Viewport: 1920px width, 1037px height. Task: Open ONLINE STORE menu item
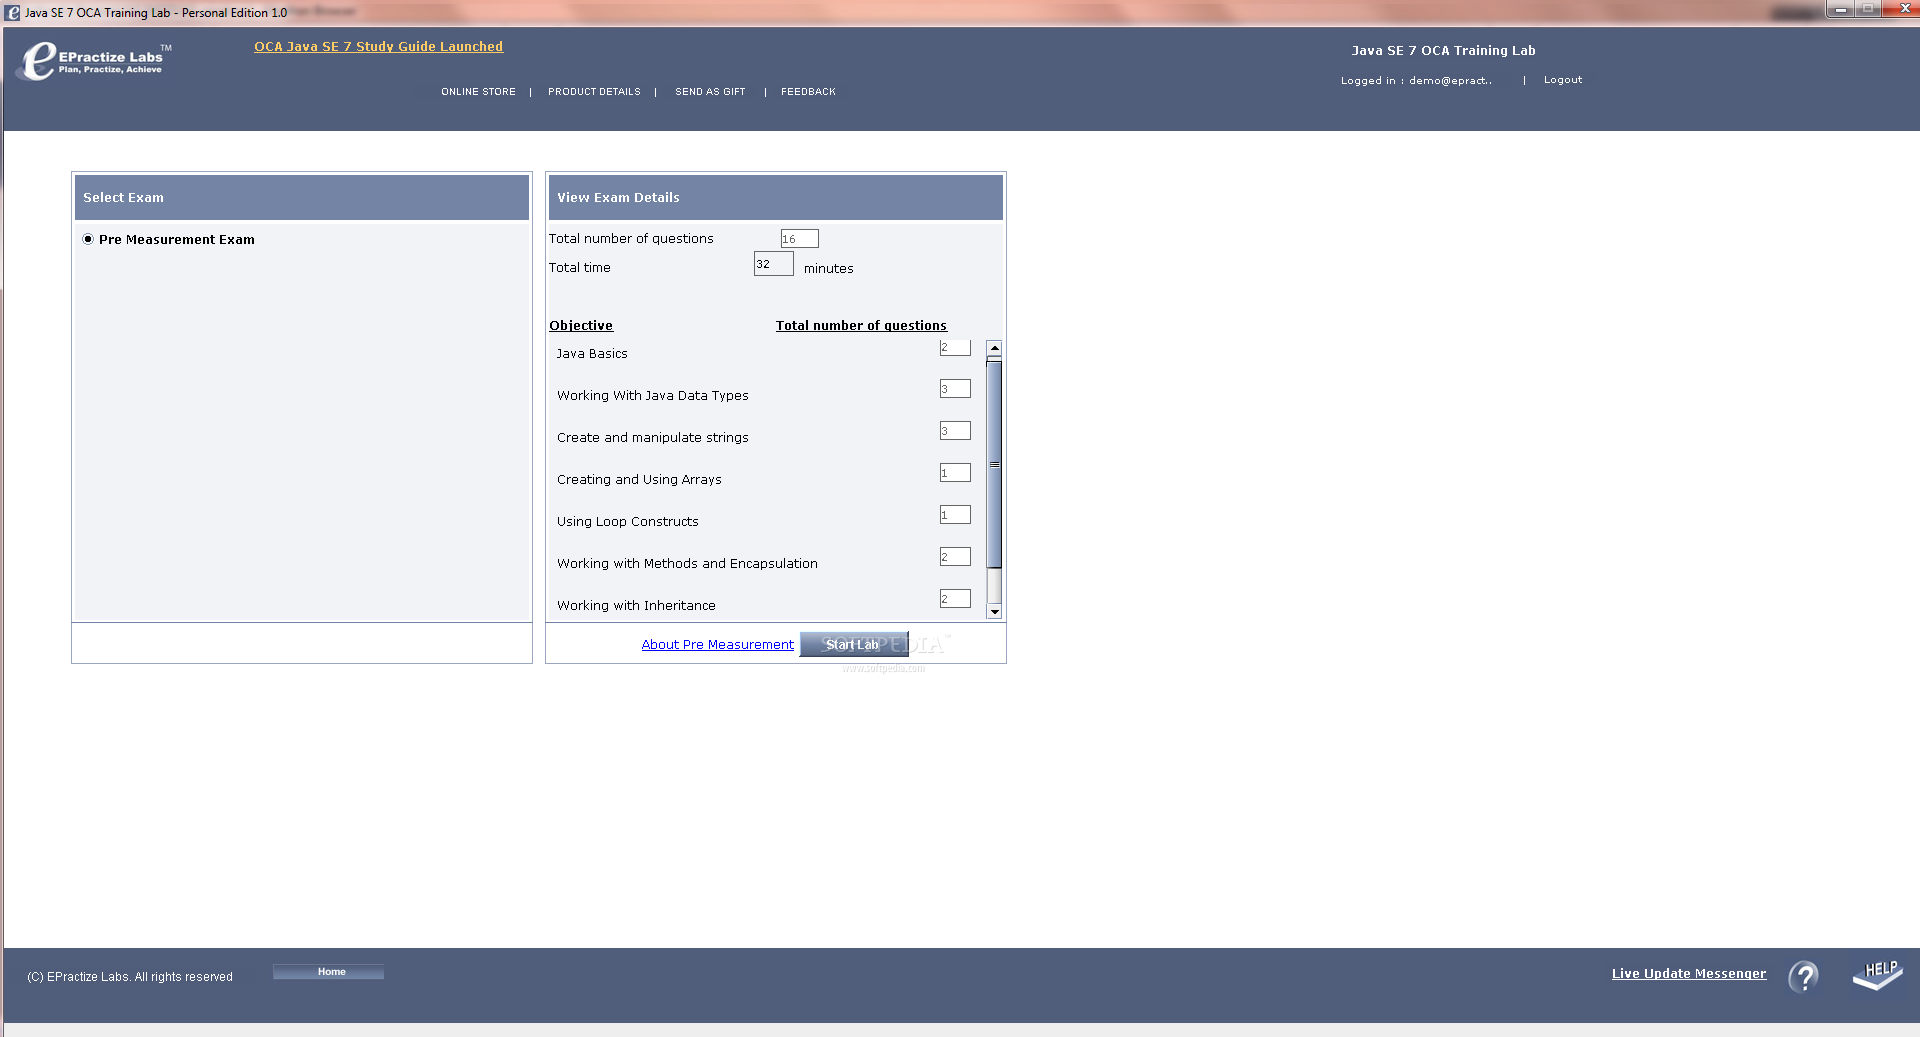(x=478, y=92)
